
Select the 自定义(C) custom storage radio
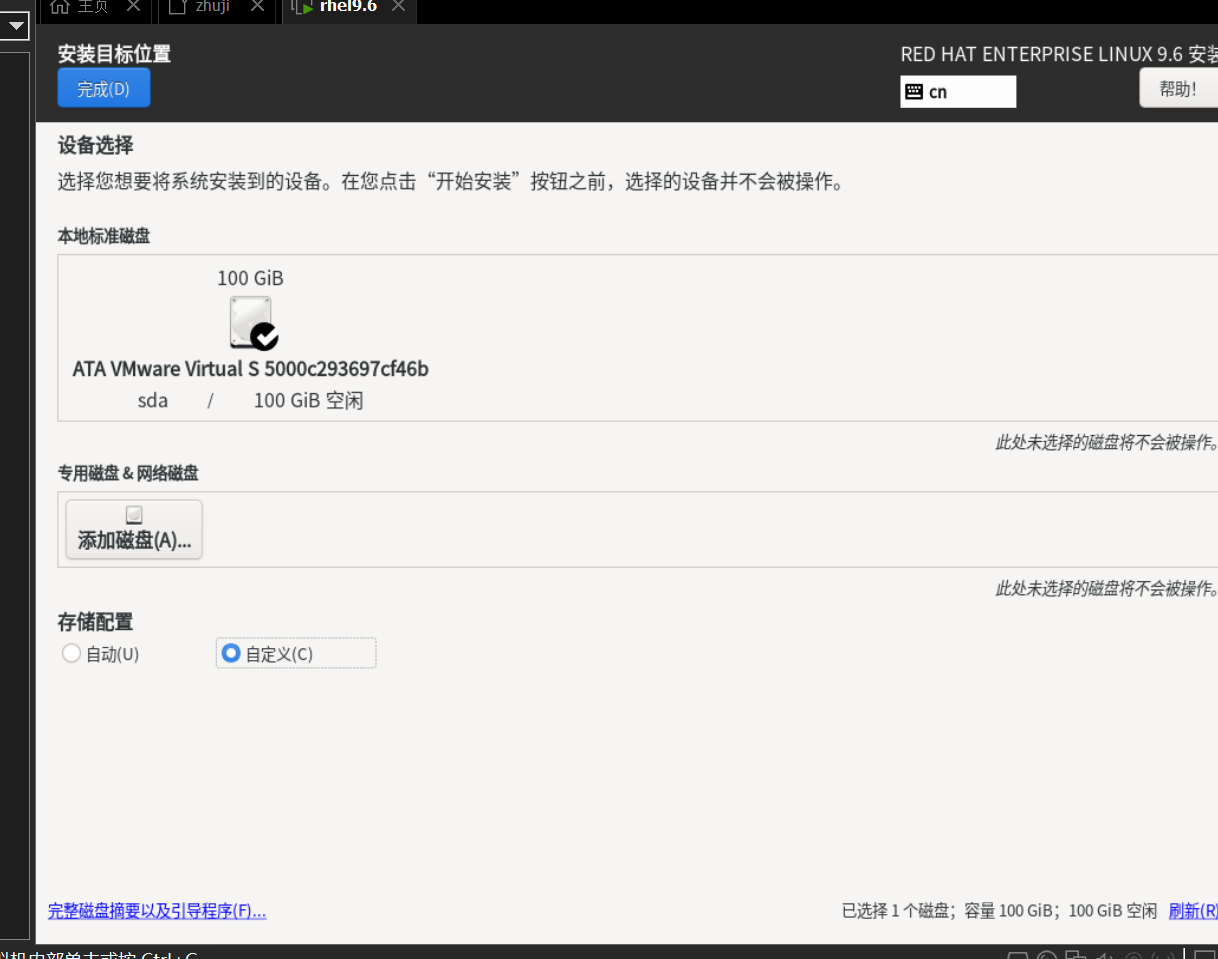[296, 654]
